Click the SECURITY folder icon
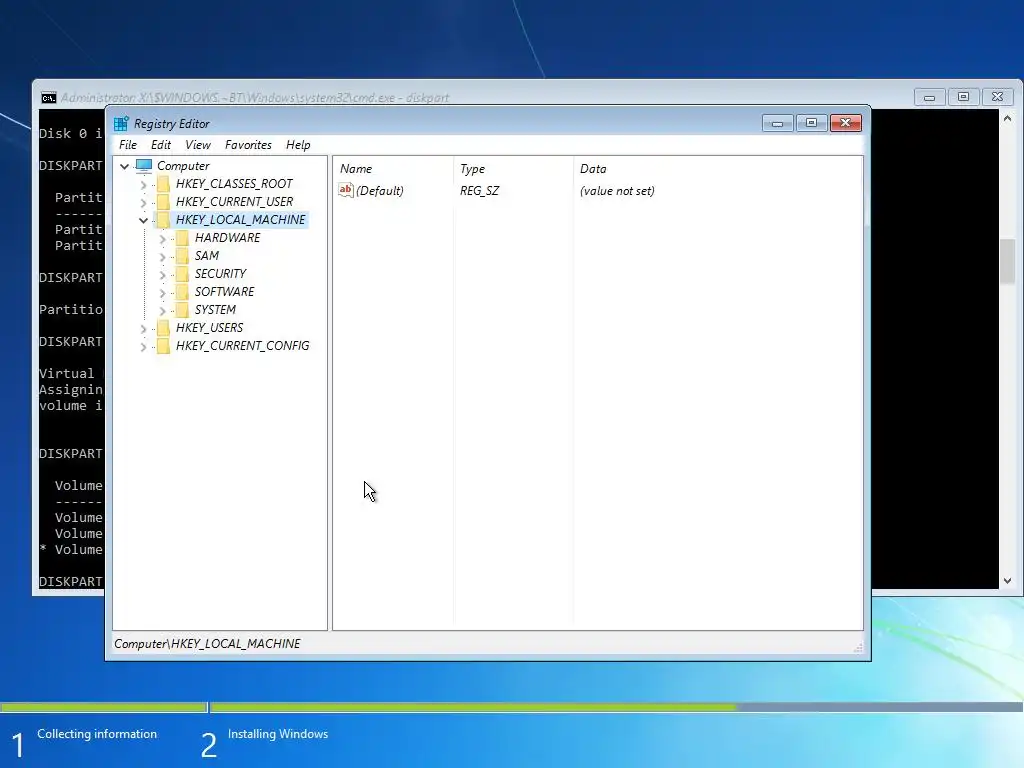 coord(182,274)
